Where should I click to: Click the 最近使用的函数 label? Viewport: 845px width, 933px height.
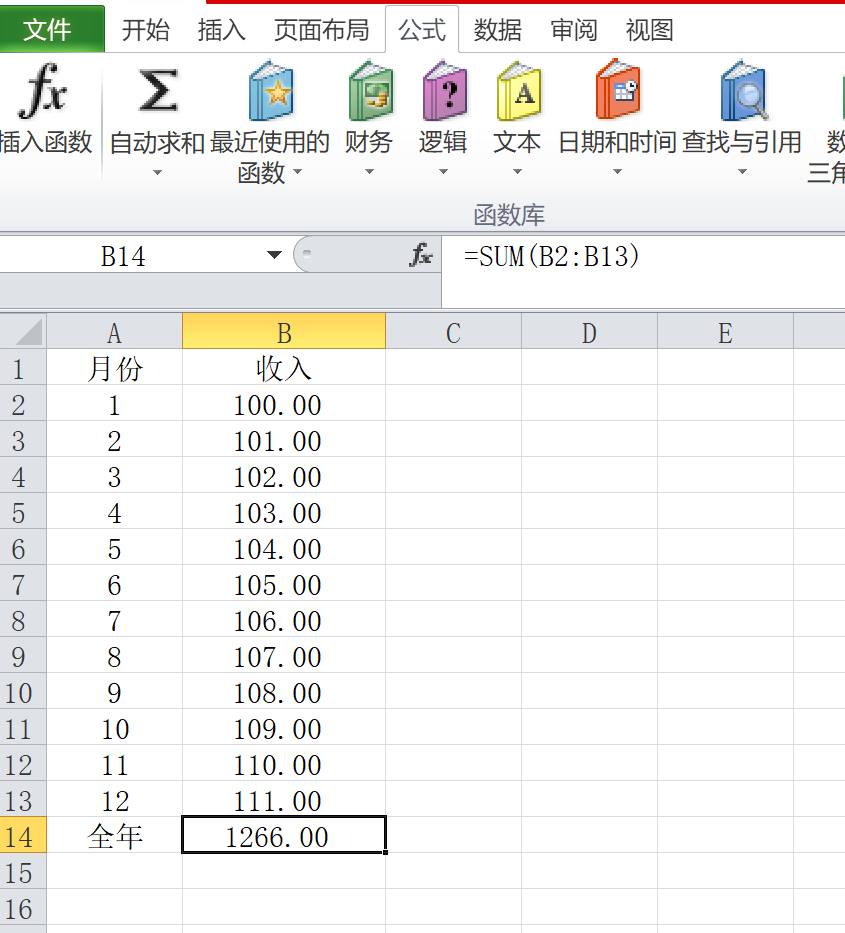[x=270, y=157]
